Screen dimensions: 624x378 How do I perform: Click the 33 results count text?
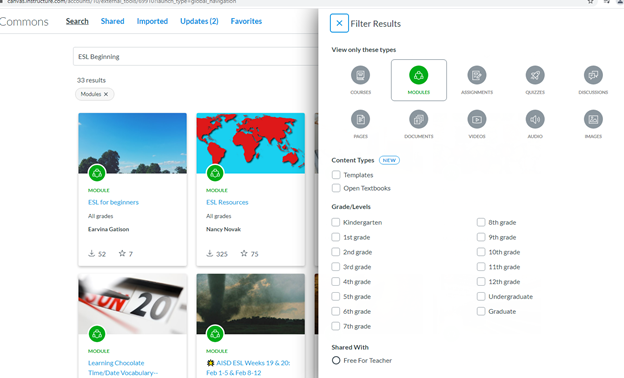point(92,80)
